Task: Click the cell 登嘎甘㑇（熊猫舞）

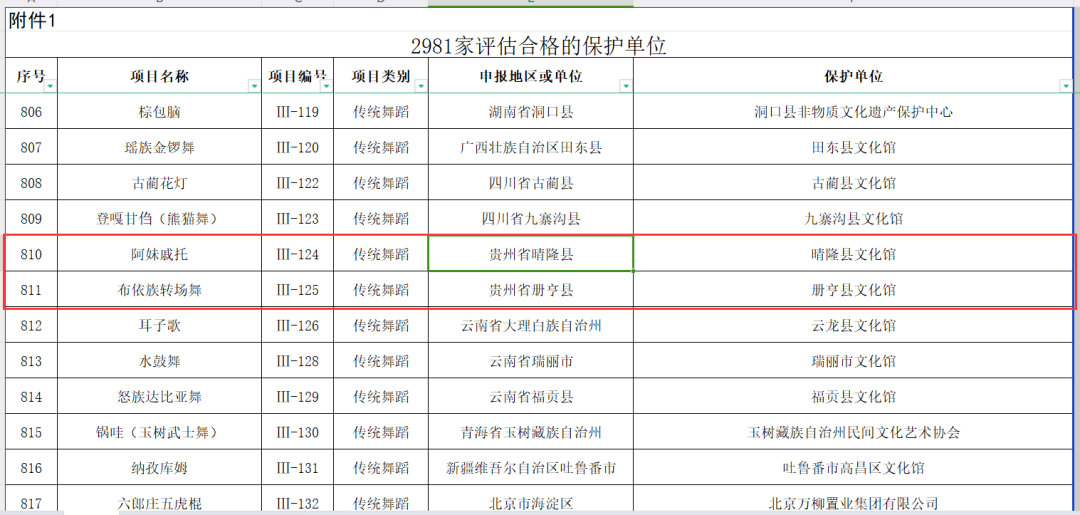Action: (x=159, y=219)
